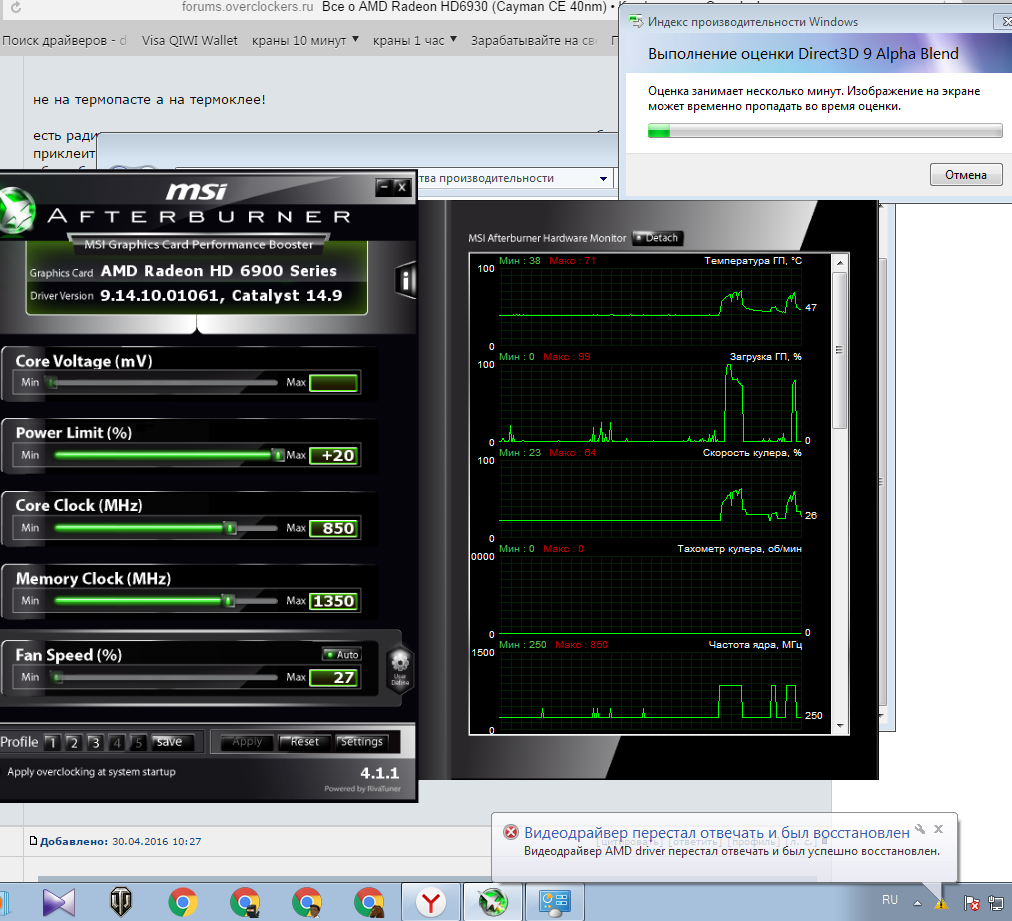
Task: Click the post document icon near Добавлено
Action: pyautogui.click(x=34, y=840)
